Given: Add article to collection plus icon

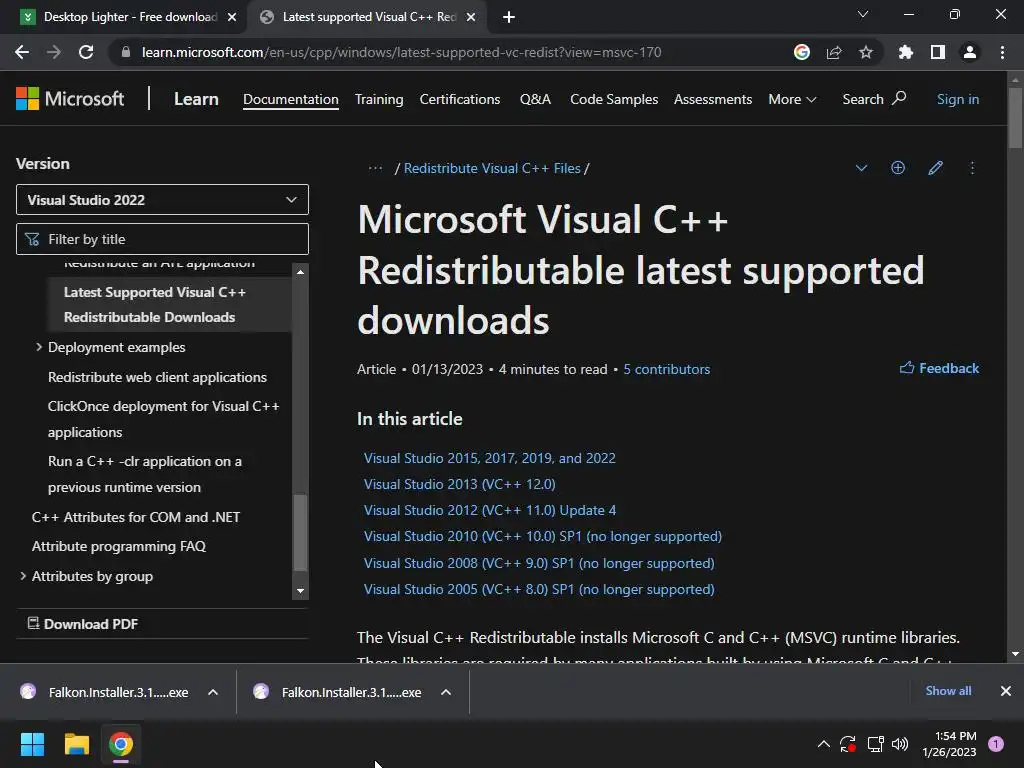Looking at the screenshot, I should [898, 168].
